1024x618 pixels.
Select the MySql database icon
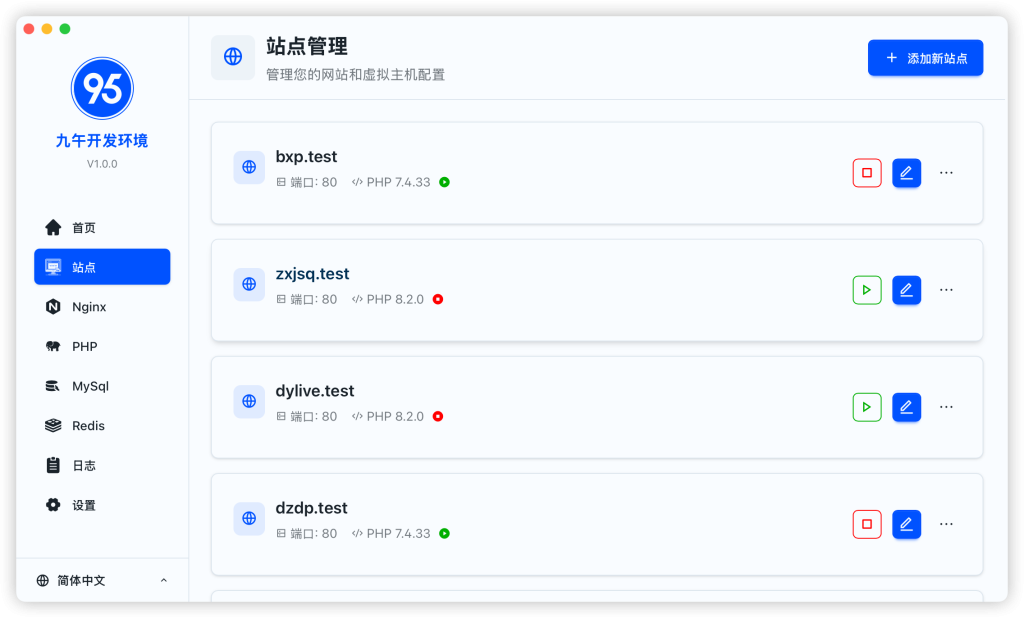(53, 386)
